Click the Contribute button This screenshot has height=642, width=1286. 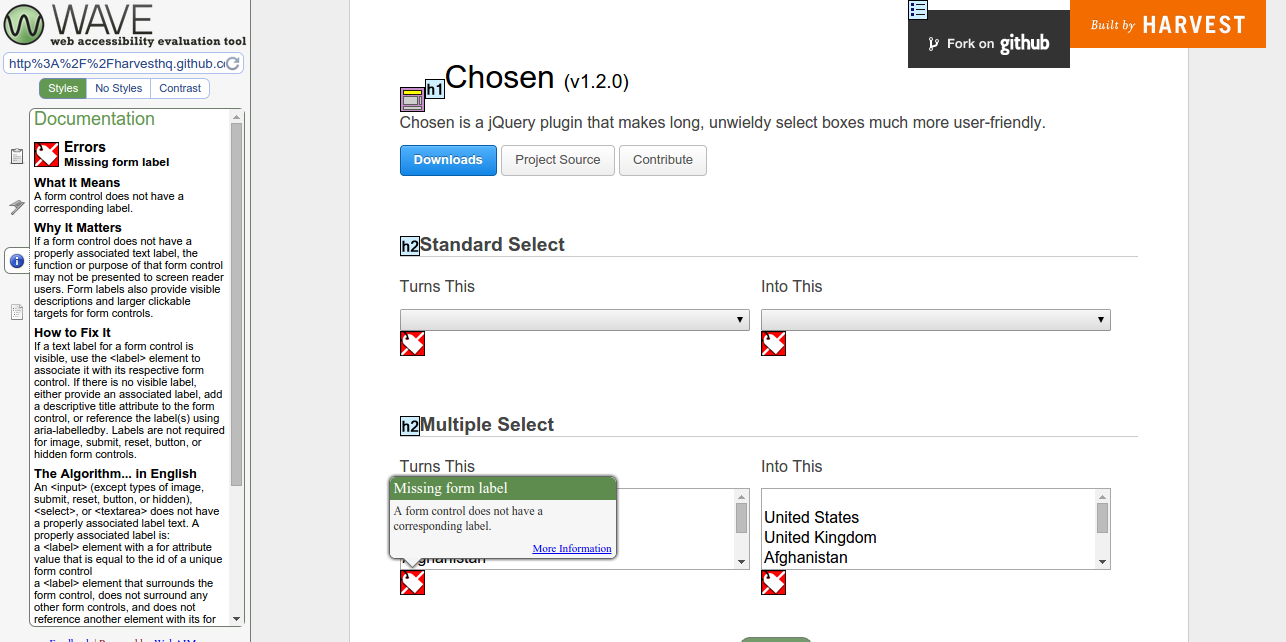point(663,160)
